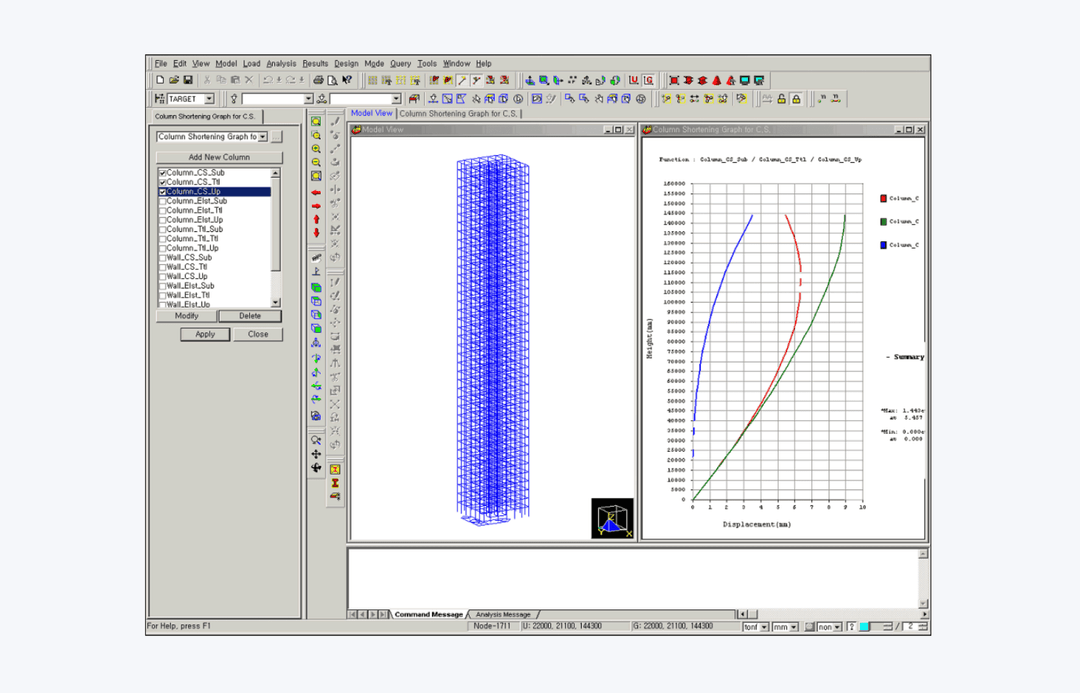
Task: Click the New file icon
Action: [x=160, y=81]
